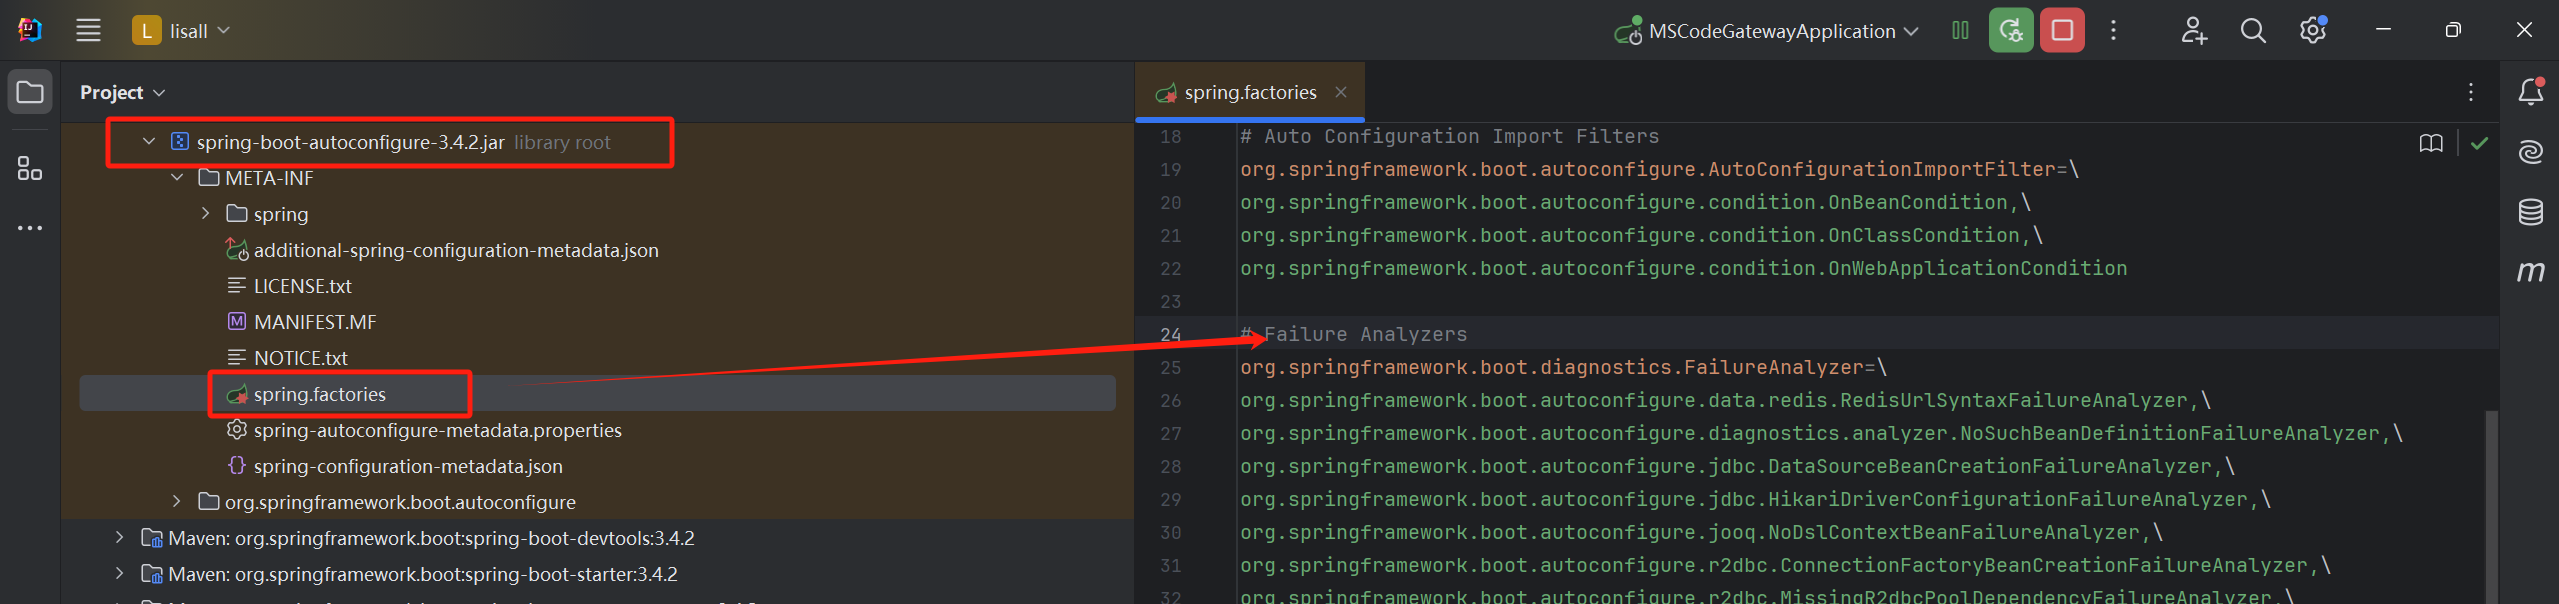Select spring-boot-autoconfigure-3.4.2.jar library root
This screenshot has width=2559, height=604.
click(x=351, y=142)
